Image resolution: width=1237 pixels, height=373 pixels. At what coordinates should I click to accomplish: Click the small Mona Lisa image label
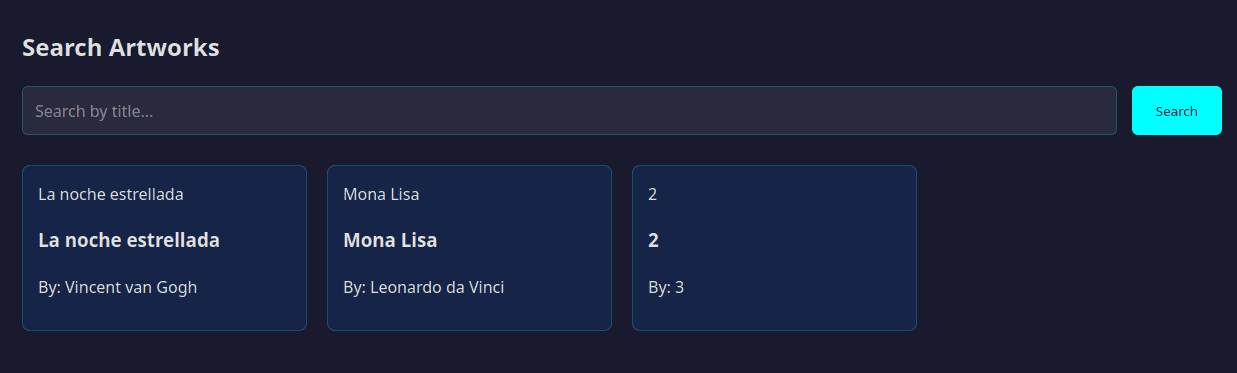pyautogui.click(x=381, y=194)
